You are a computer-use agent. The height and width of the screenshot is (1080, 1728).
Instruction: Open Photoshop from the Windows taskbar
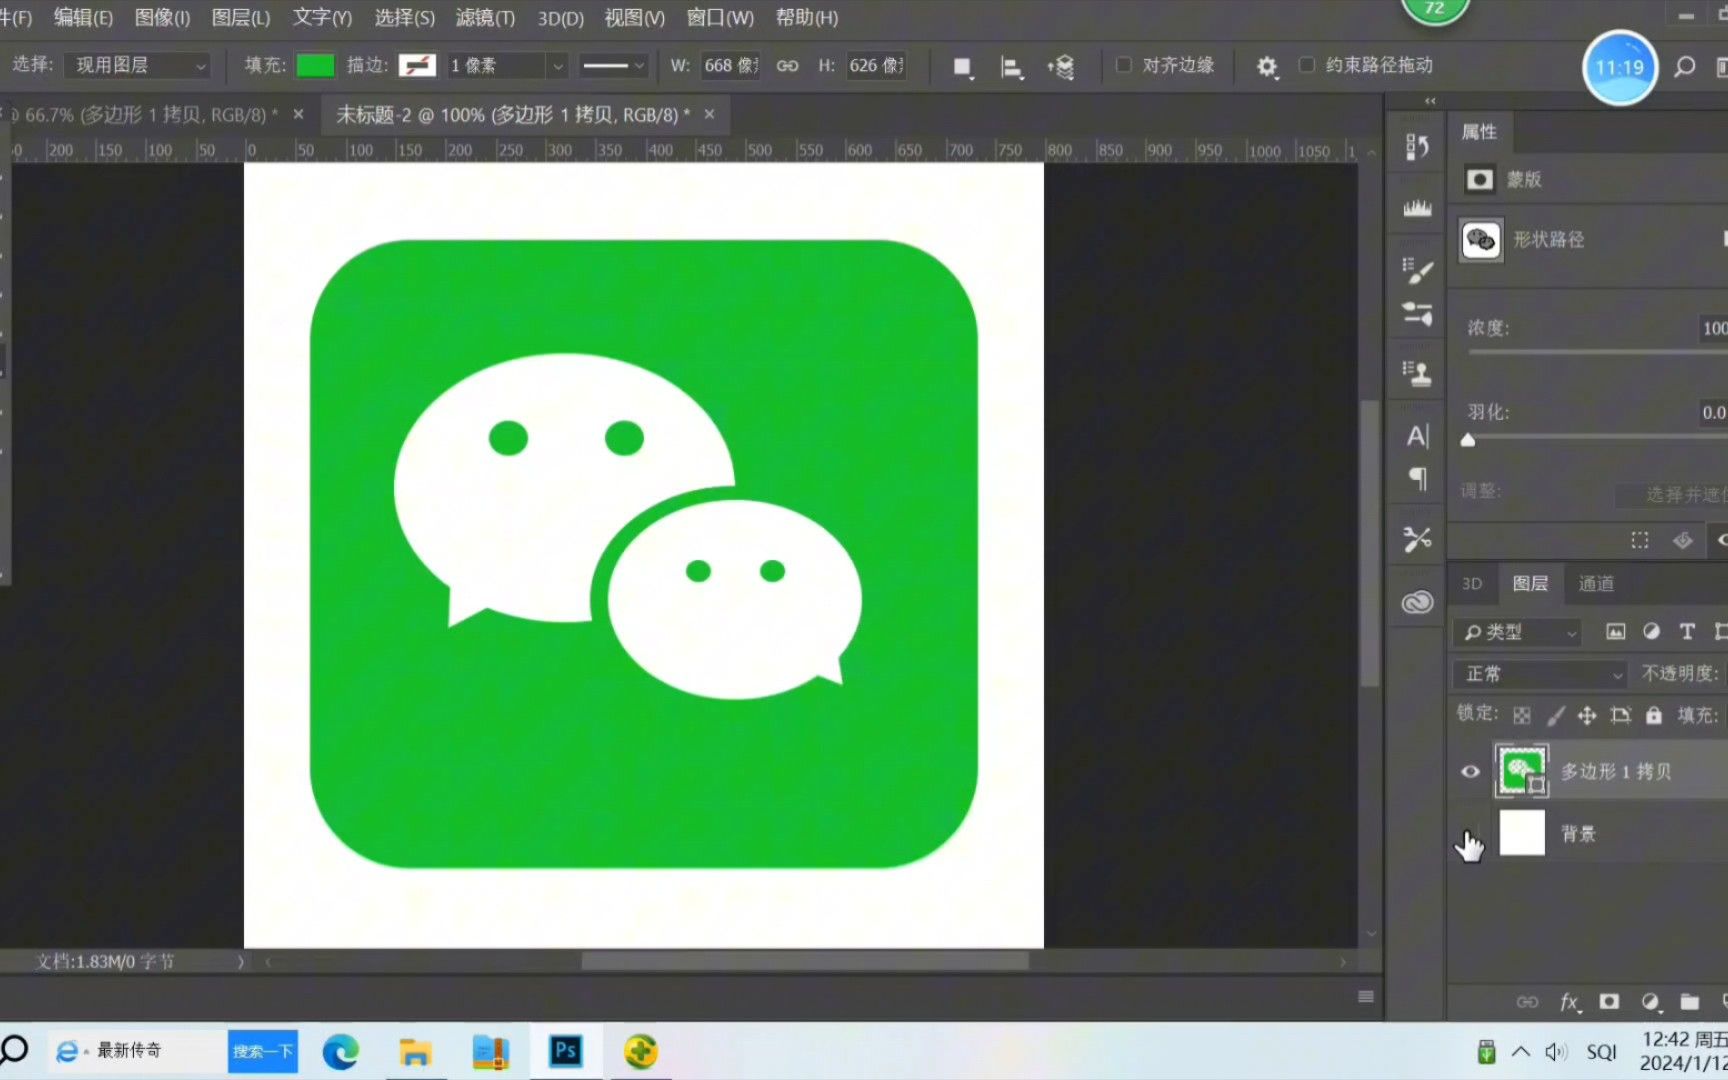tap(566, 1051)
